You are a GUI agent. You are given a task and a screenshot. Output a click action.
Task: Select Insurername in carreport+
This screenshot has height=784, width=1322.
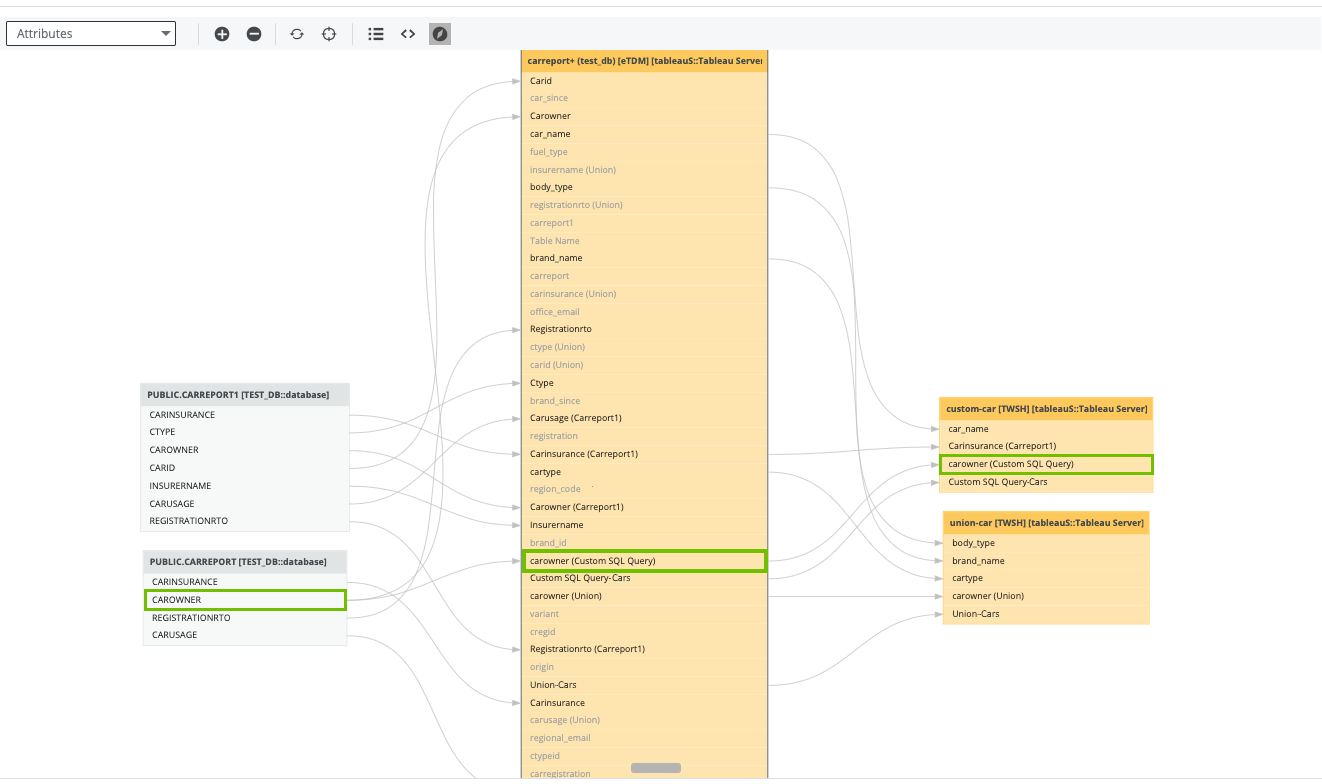click(644, 525)
